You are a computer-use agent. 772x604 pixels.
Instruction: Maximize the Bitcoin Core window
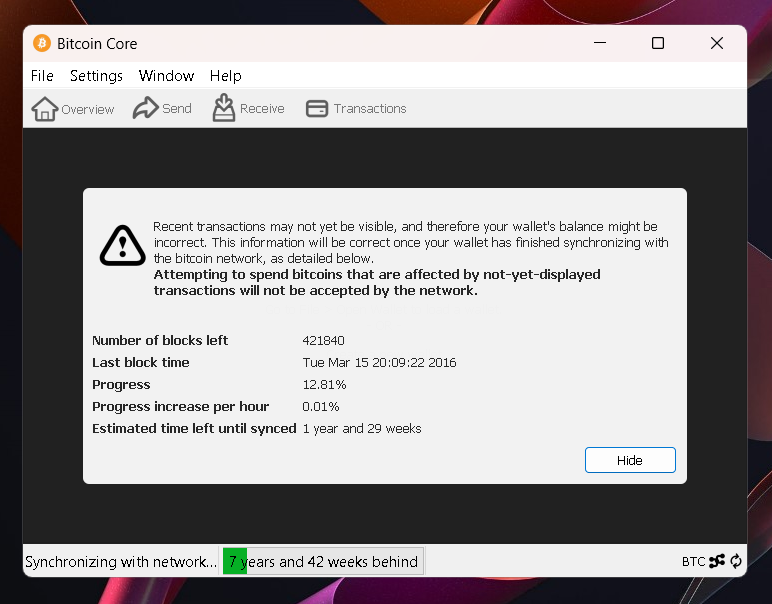(x=658, y=43)
